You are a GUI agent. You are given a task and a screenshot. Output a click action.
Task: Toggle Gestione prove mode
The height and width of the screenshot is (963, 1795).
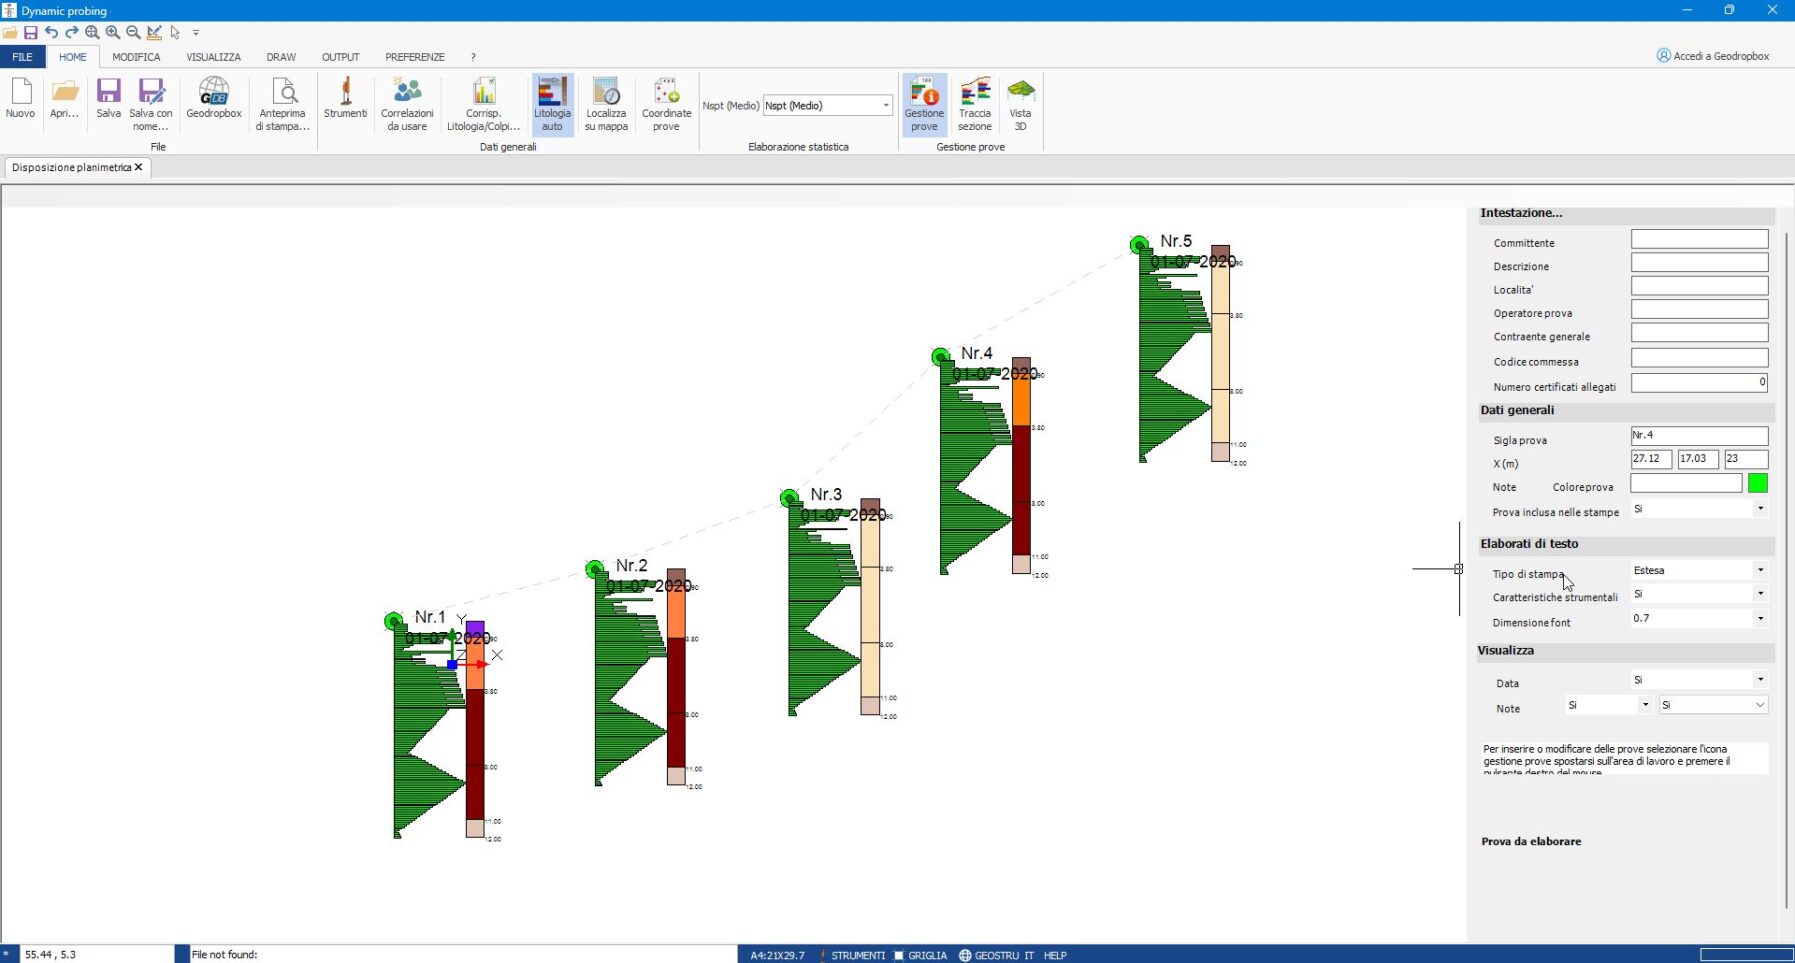point(924,104)
